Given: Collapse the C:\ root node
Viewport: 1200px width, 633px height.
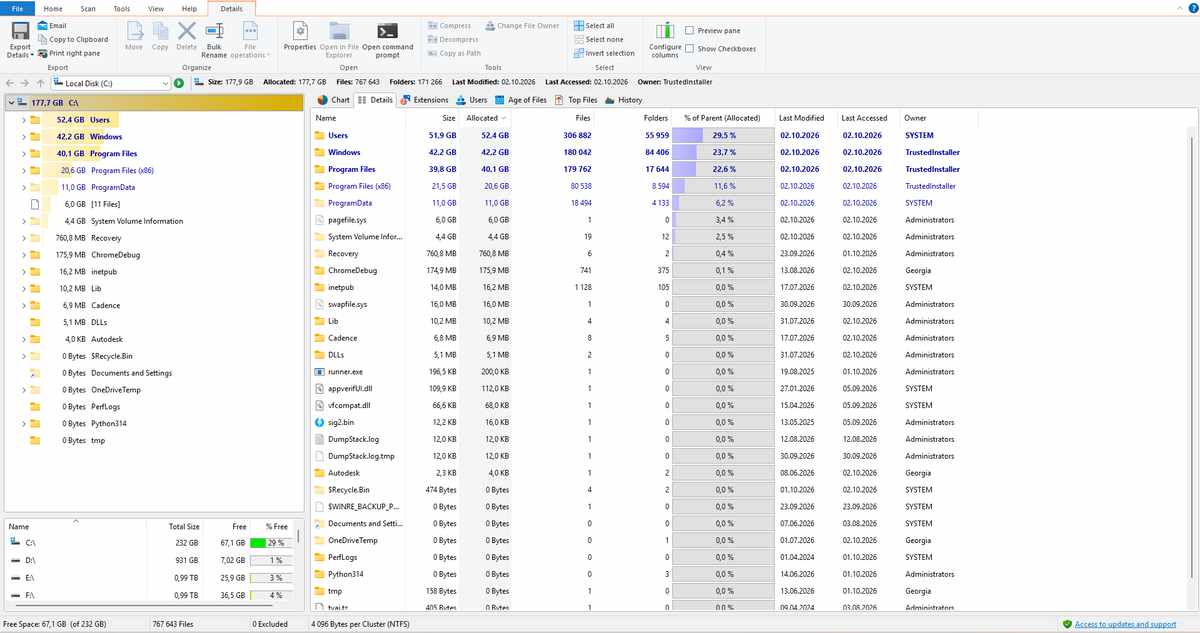Looking at the screenshot, I should (10, 102).
